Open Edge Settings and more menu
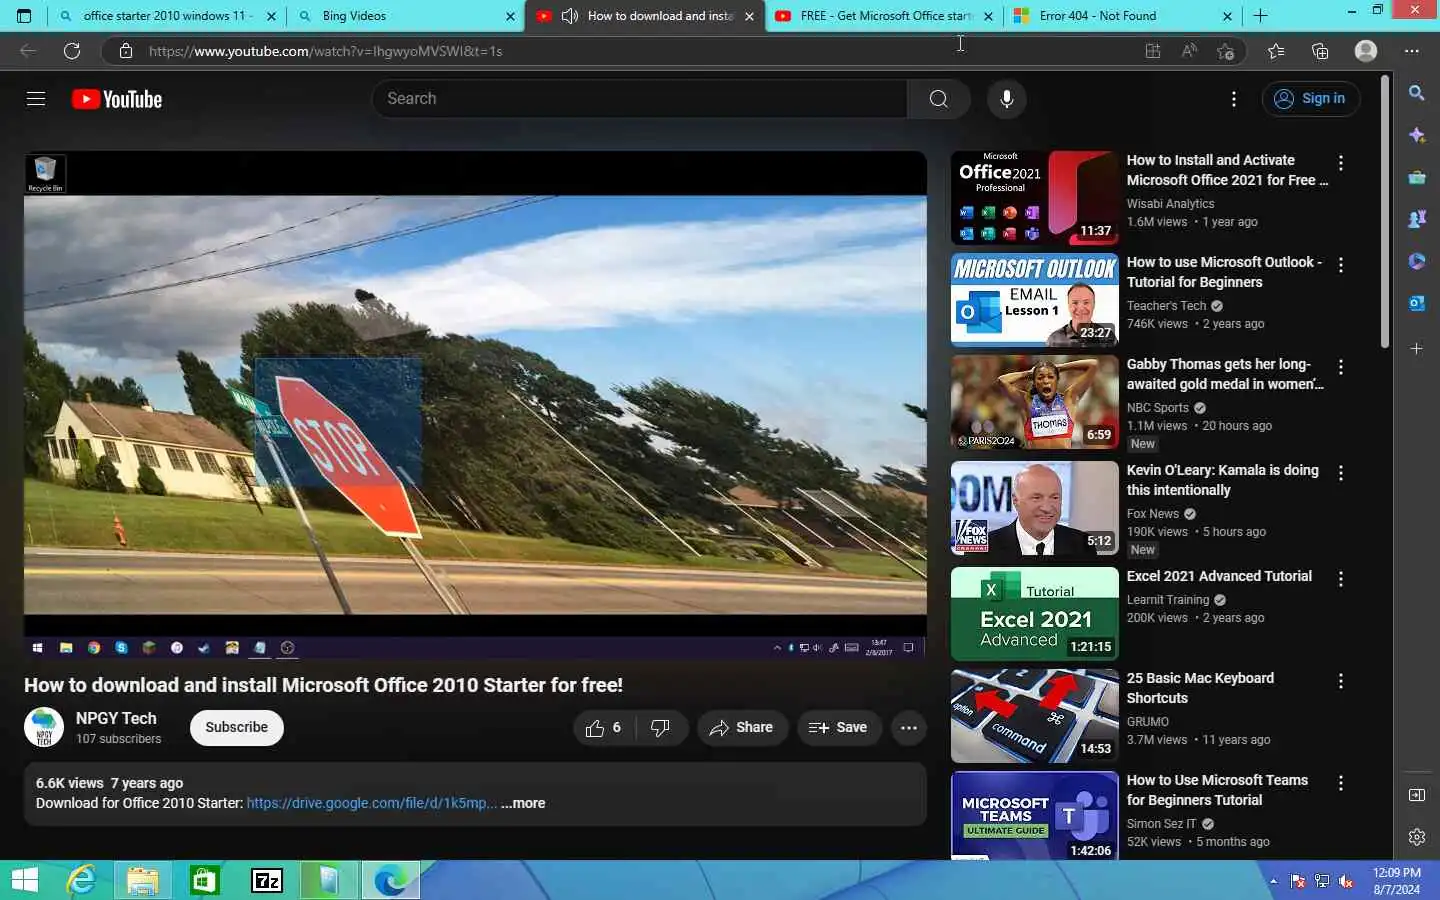Screen dimensions: 1440x900 click(1412, 51)
